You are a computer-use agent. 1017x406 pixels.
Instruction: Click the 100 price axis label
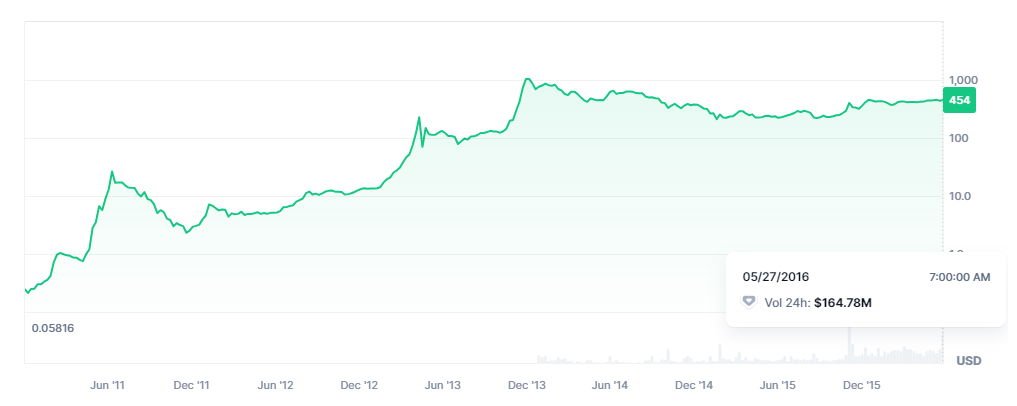pyautogui.click(x=958, y=138)
